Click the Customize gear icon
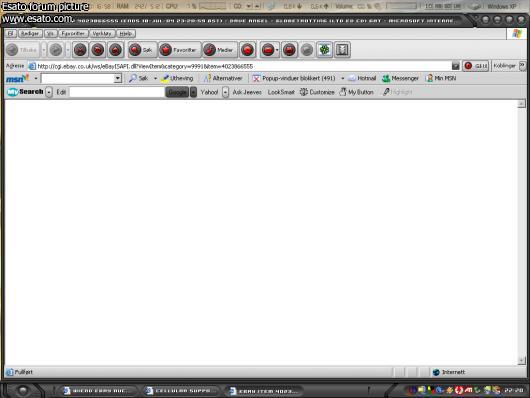The image size is (530, 398). 304,92
